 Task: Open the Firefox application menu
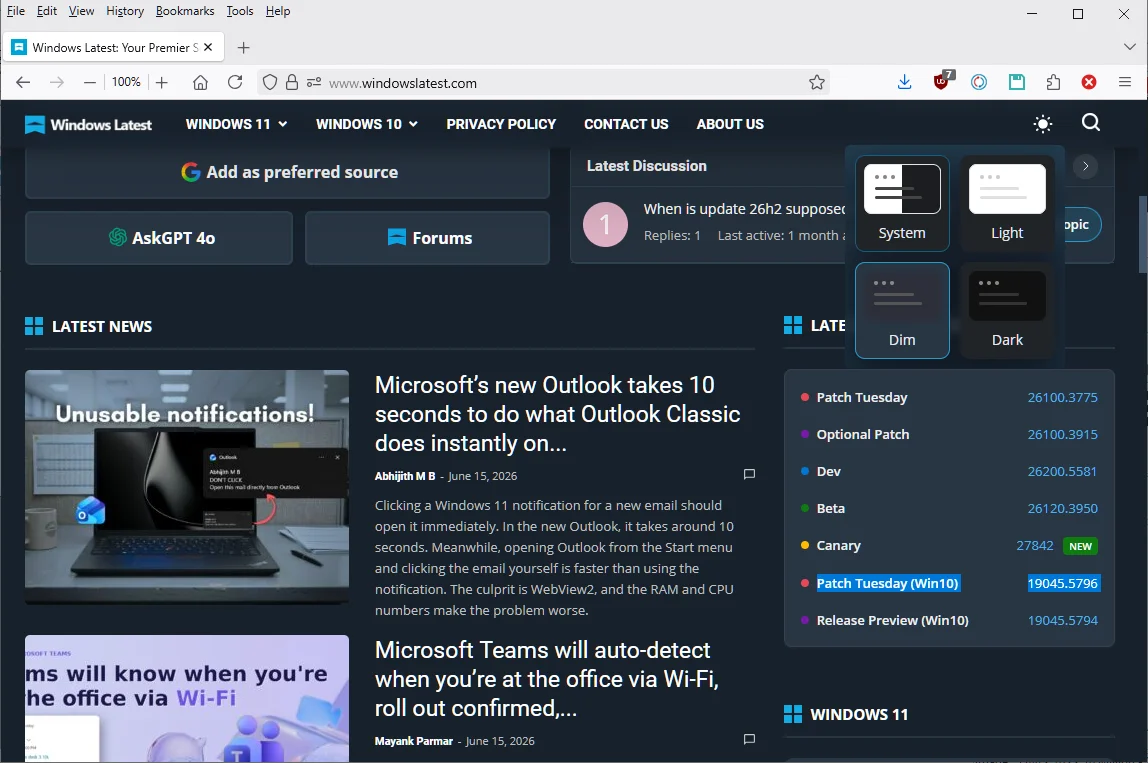[x=1125, y=82]
